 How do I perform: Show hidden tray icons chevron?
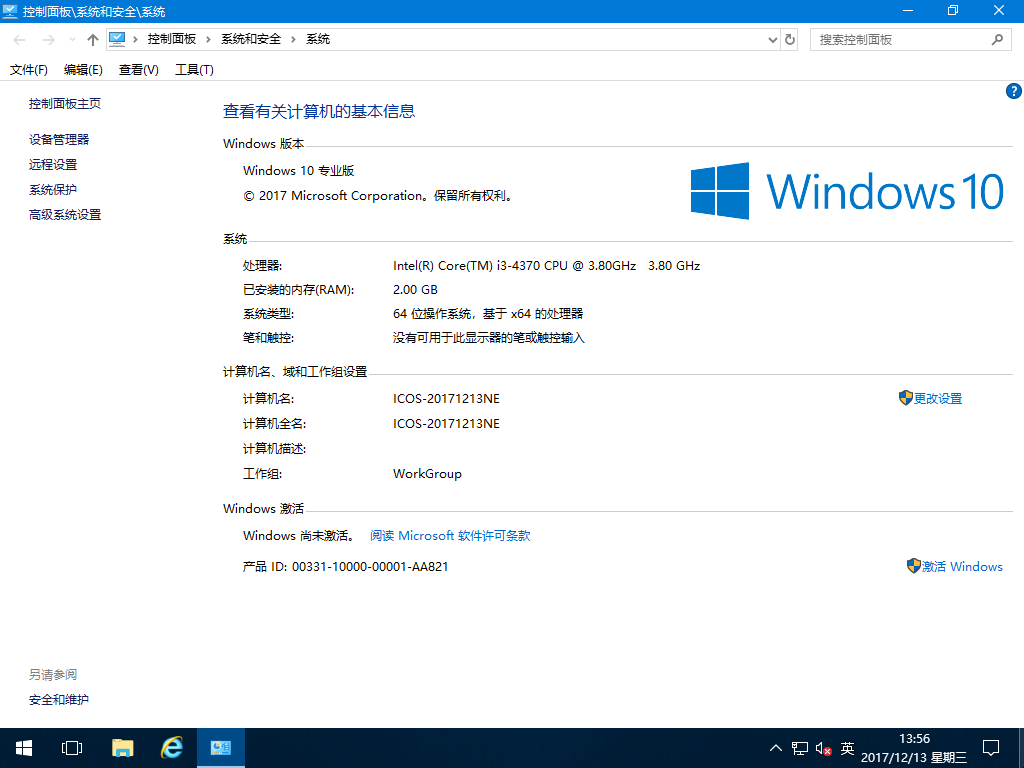pyautogui.click(x=775, y=748)
